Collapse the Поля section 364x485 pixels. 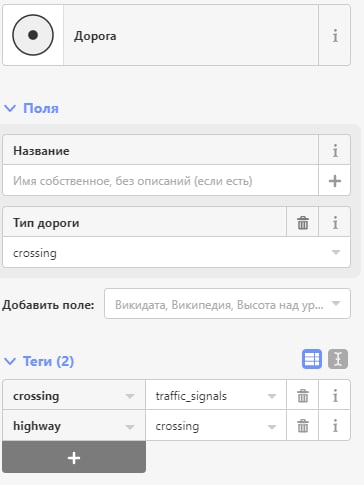point(31,108)
